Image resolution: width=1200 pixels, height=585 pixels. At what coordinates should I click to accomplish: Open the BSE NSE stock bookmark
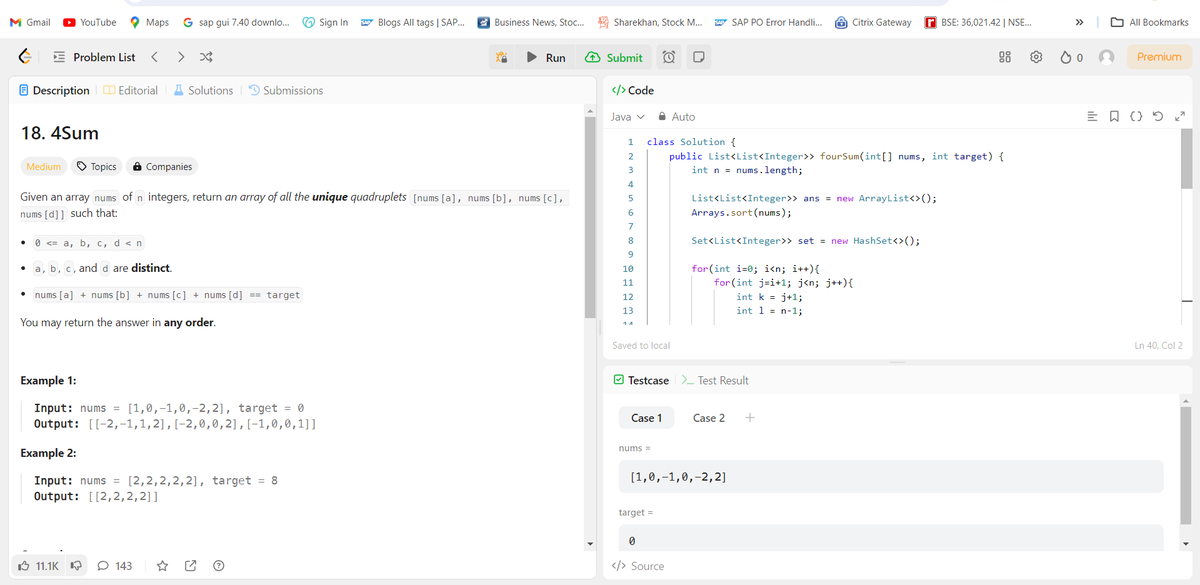pos(978,21)
